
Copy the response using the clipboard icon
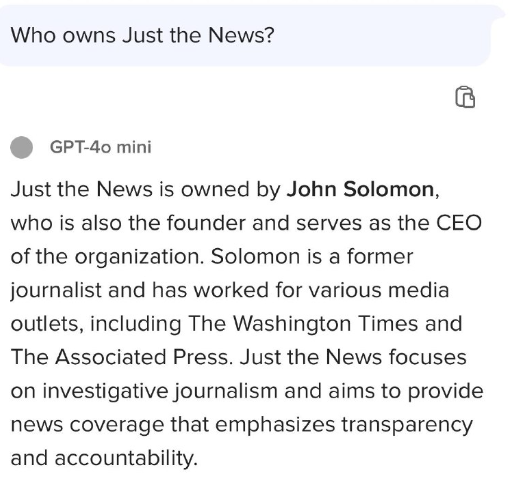pyautogui.click(x=465, y=97)
